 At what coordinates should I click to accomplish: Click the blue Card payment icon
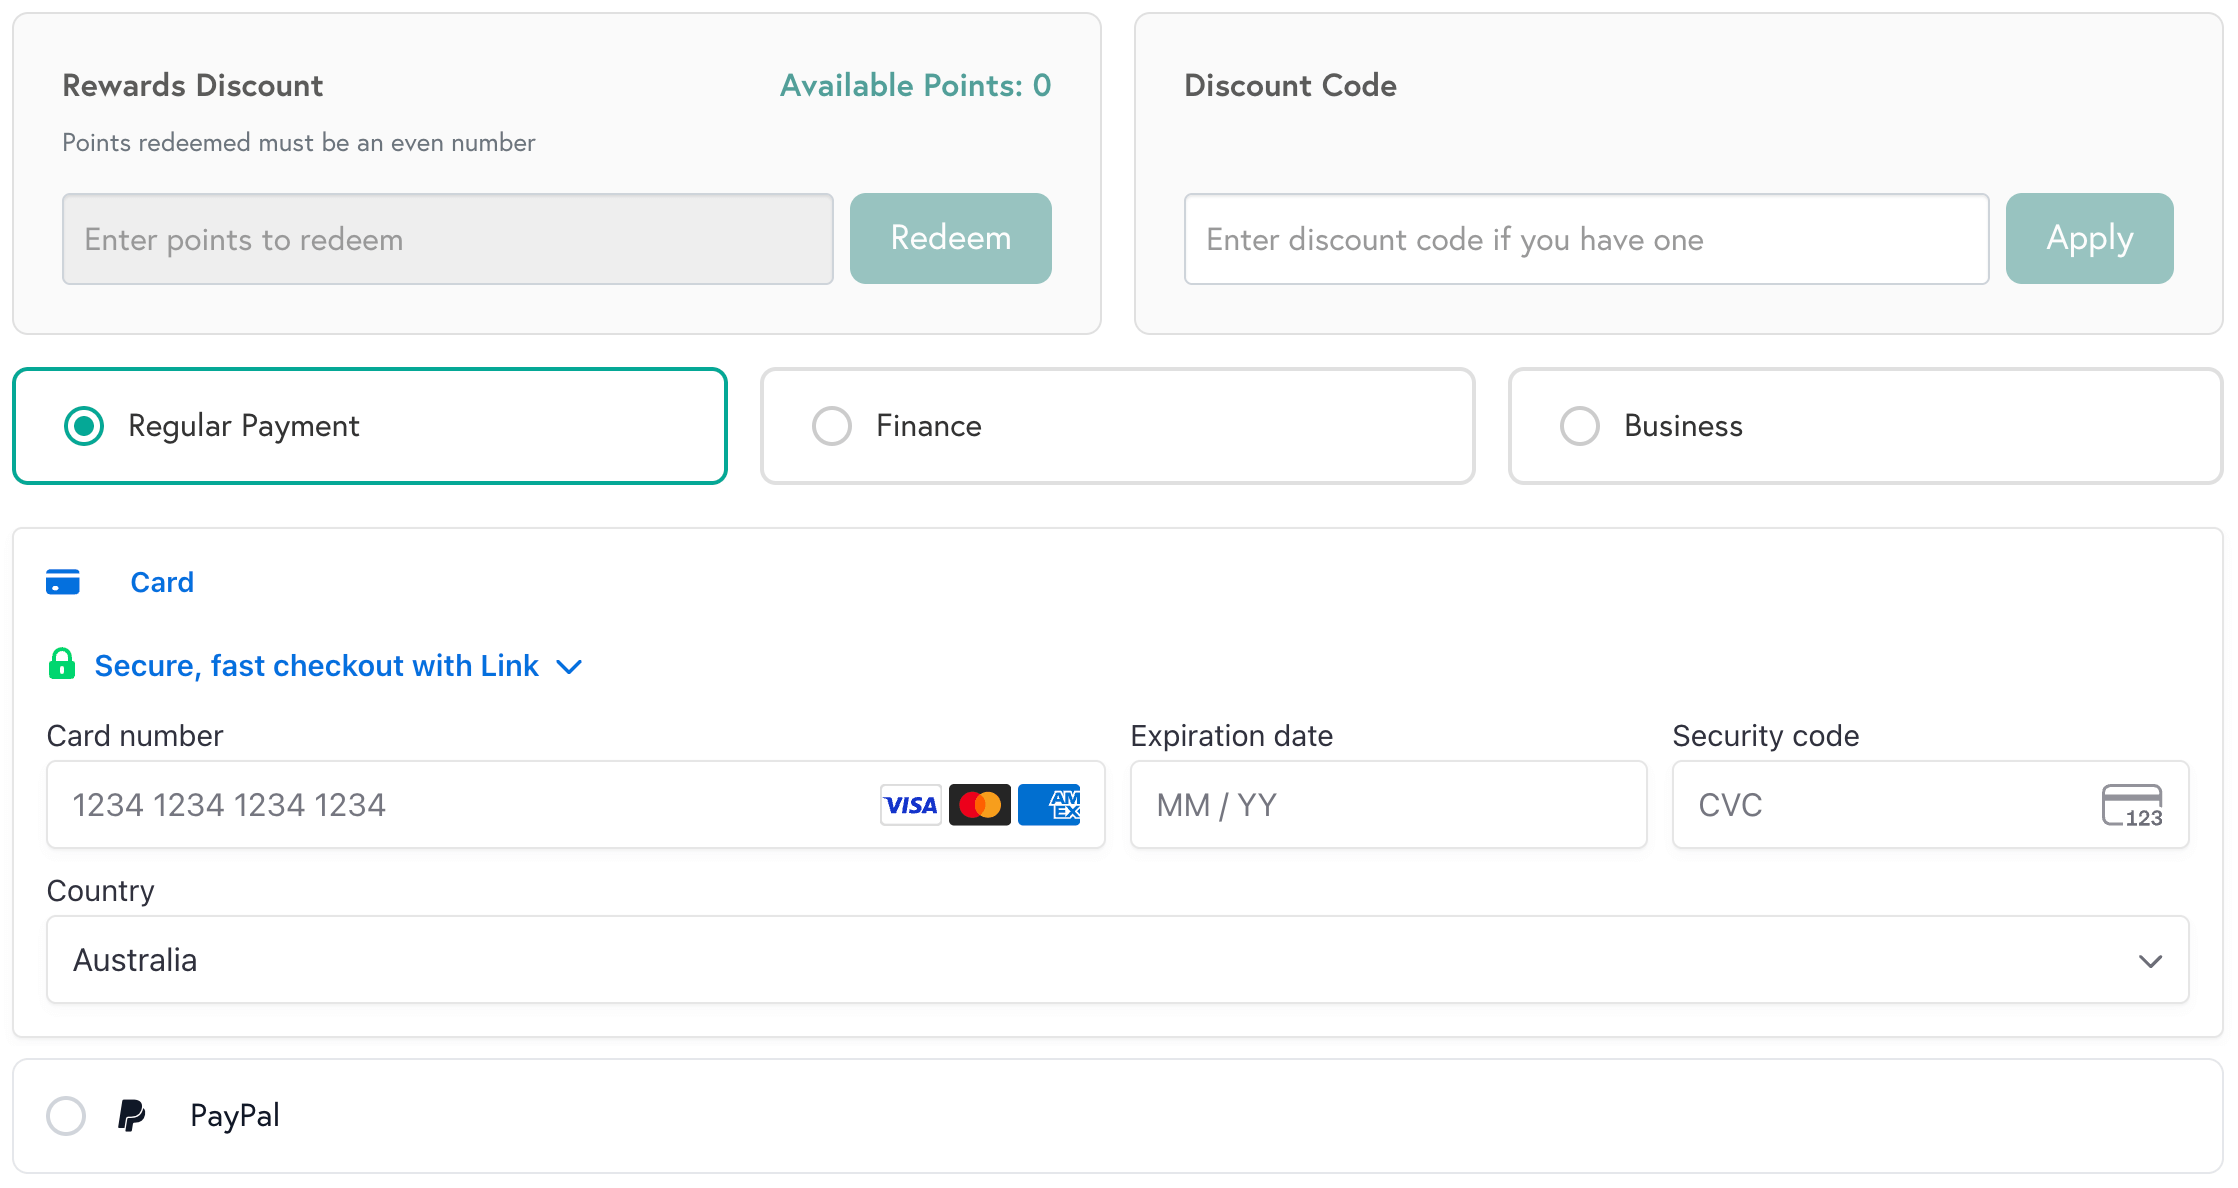(x=63, y=581)
